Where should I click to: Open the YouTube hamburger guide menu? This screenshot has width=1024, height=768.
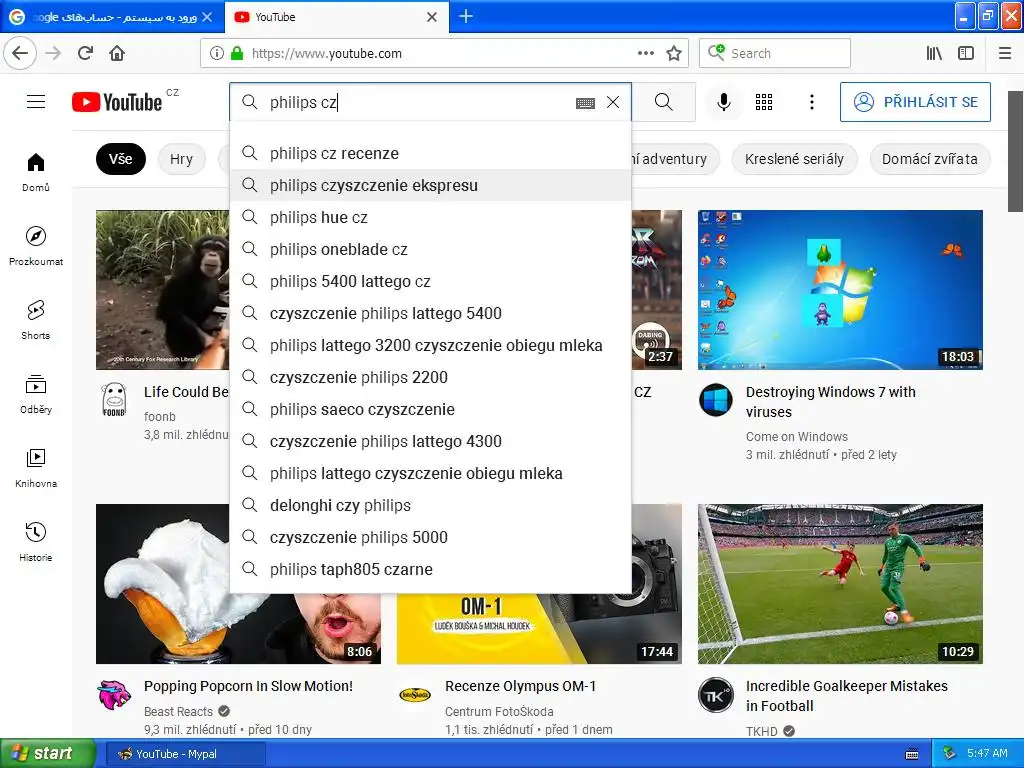[36, 102]
